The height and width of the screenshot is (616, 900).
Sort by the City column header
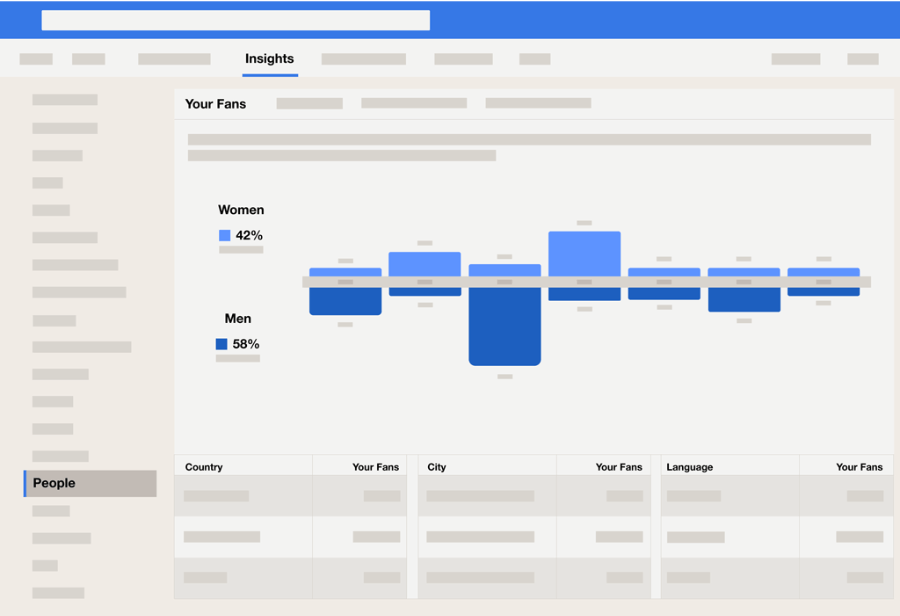tap(437, 467)
